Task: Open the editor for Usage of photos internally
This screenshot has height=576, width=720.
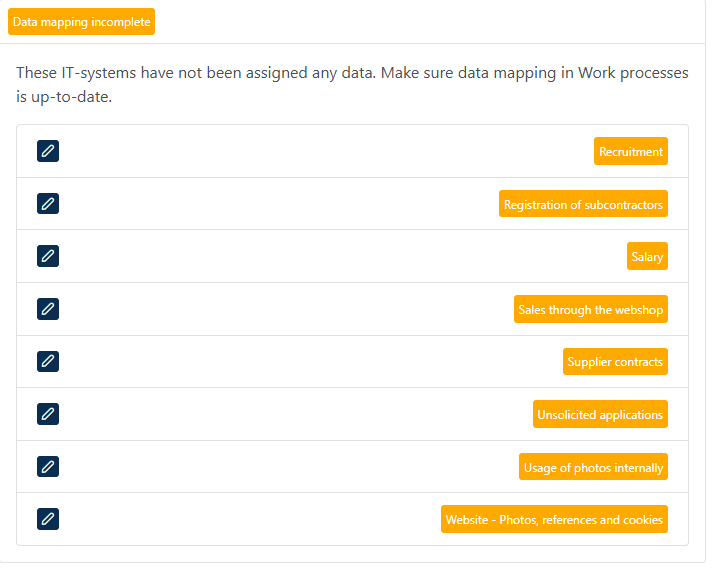Action: coord(48,467)
